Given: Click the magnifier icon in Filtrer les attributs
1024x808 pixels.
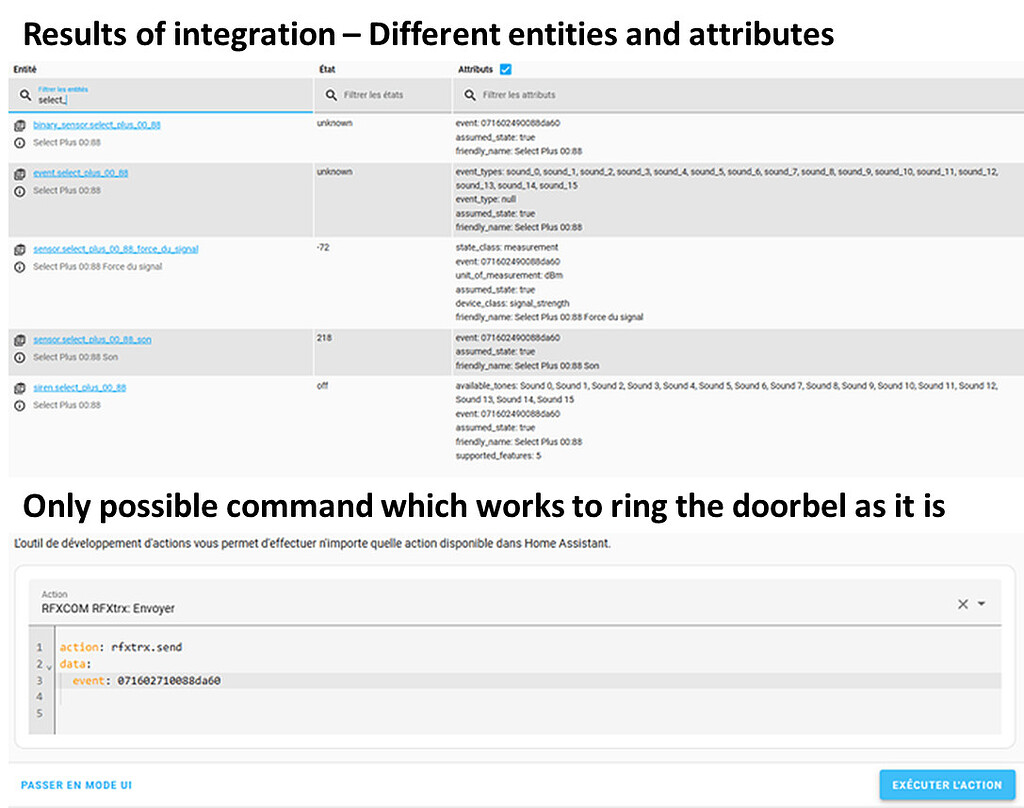Looking at the screenshot, I should tap(471, 94).
